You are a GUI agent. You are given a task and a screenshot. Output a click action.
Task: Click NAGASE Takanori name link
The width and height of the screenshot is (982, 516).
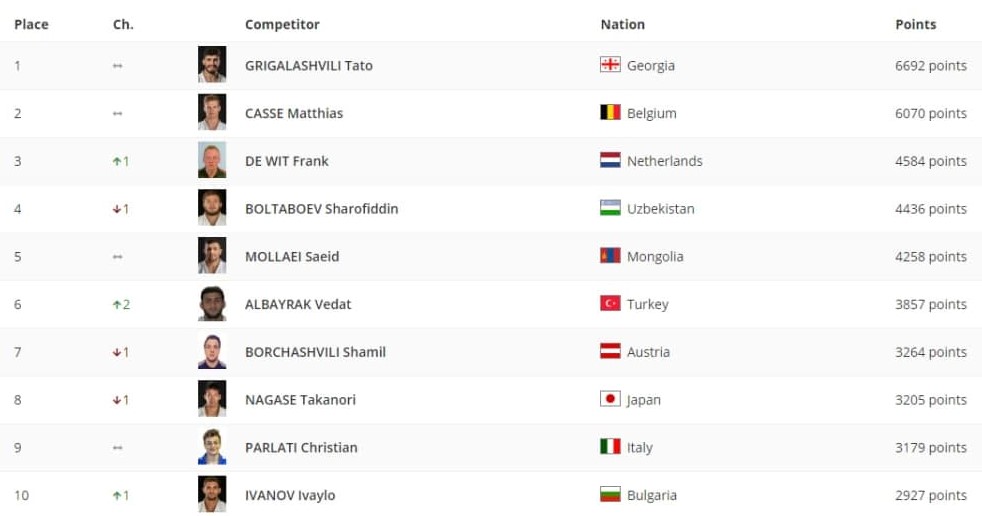coord(300,400)
